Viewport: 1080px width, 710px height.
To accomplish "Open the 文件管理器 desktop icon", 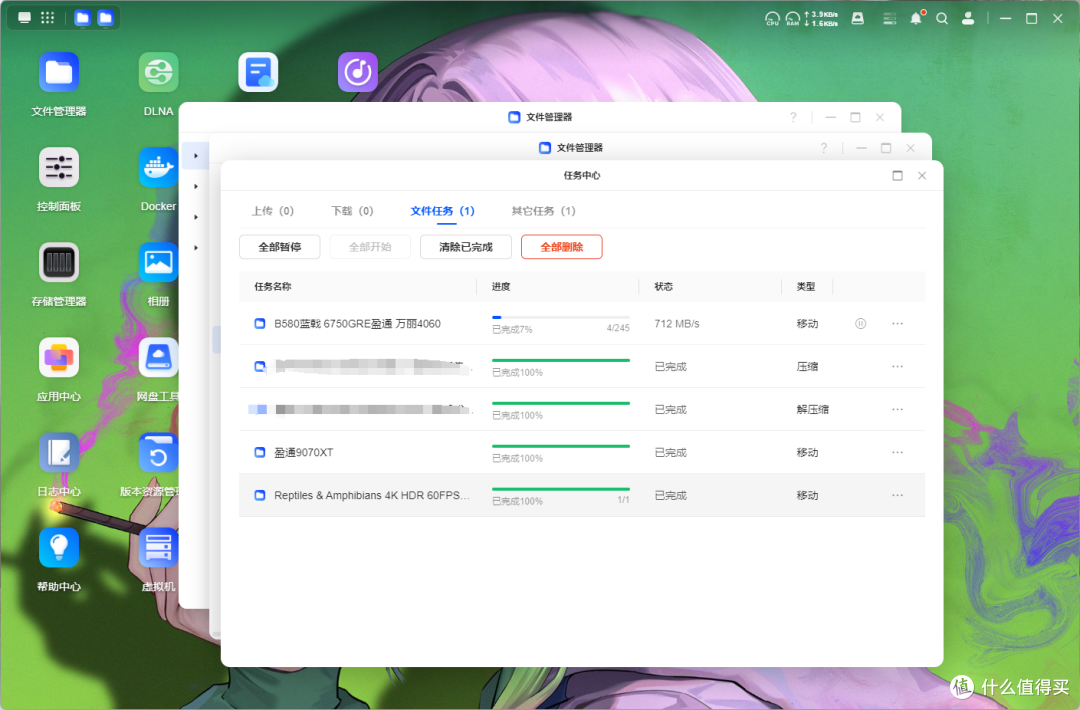I will tap(59, 72).
